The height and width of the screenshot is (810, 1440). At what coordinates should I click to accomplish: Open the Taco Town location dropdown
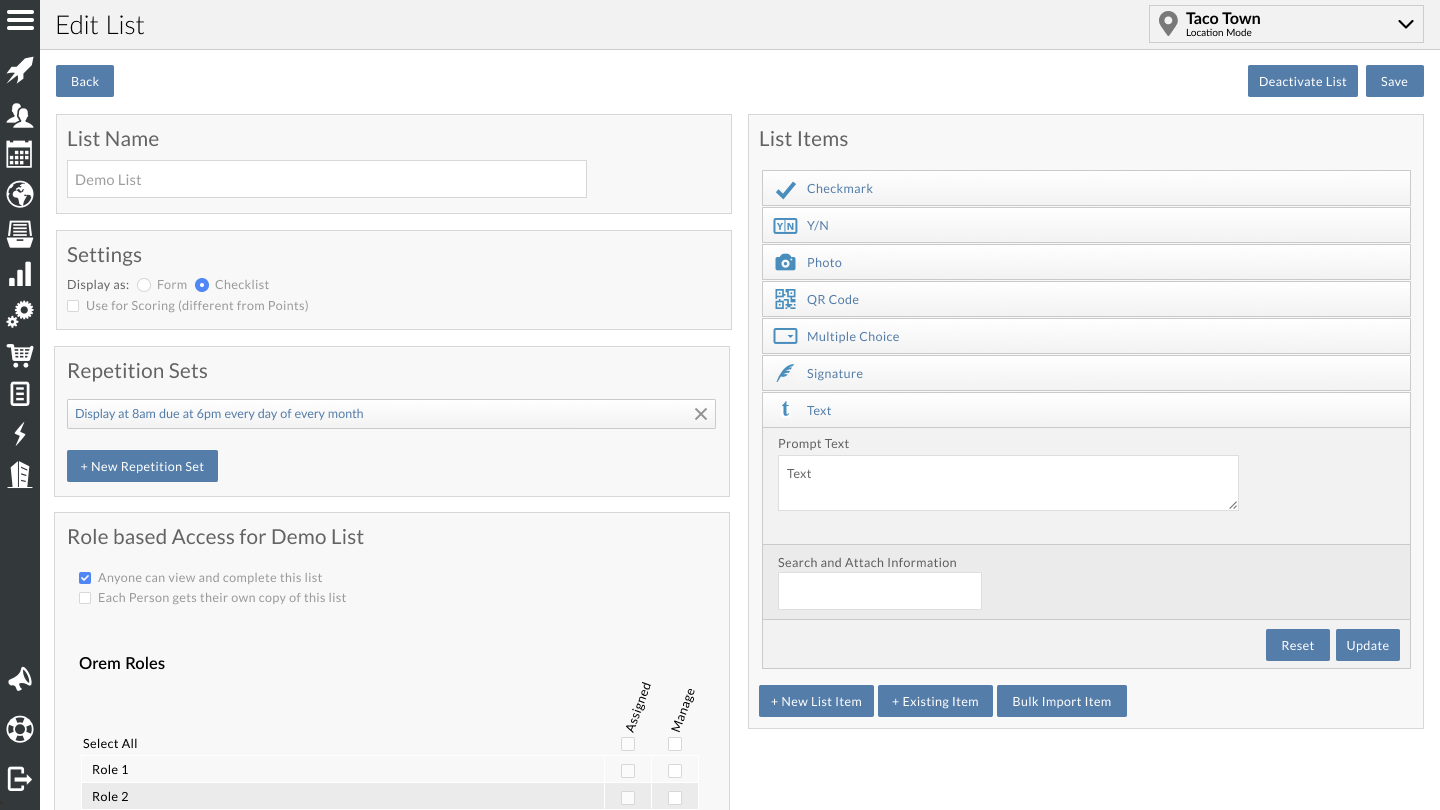tap(1286, 24)
